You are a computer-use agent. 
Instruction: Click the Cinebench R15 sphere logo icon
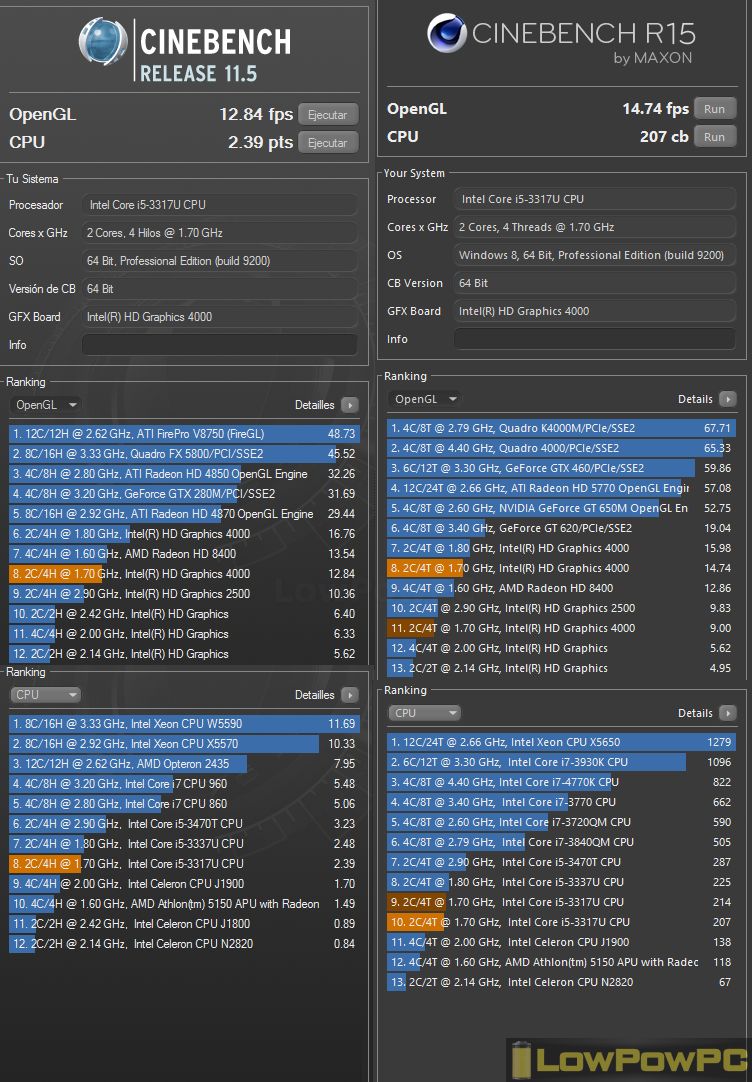(x=447, y=33)
